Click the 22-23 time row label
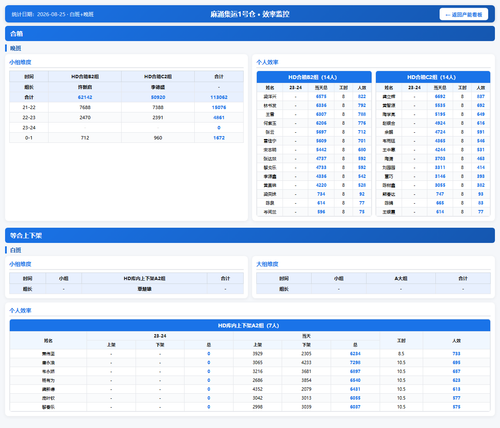 pyautogui.click(x=29, y=118)
